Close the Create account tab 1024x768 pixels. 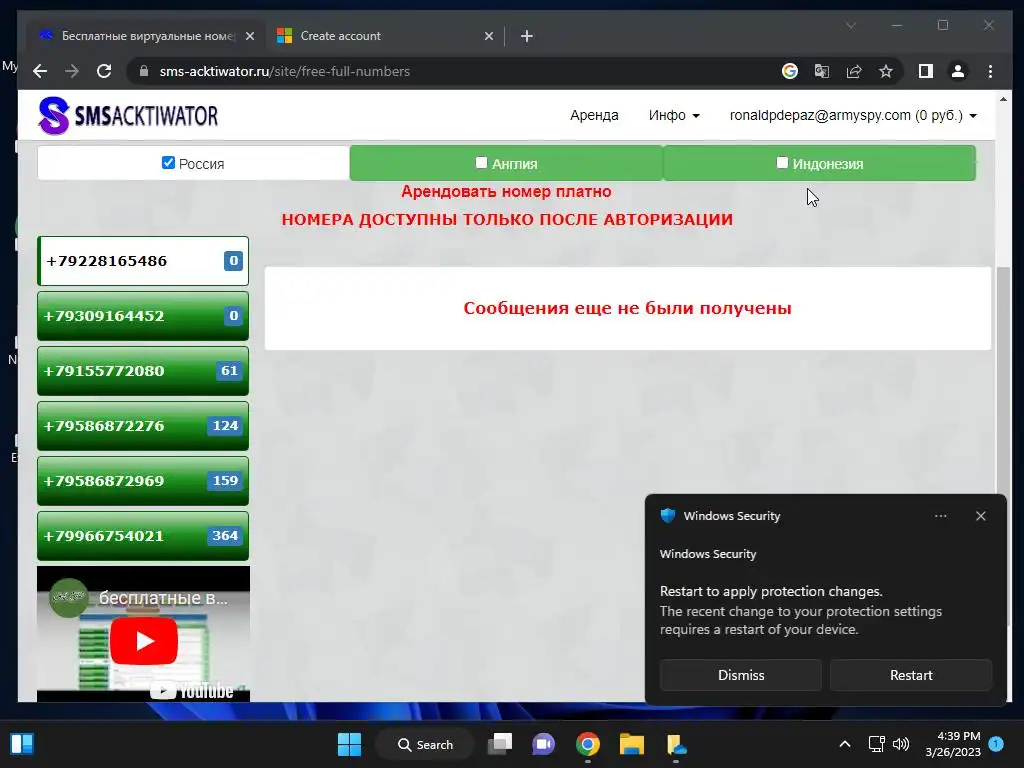coord(488,36)
